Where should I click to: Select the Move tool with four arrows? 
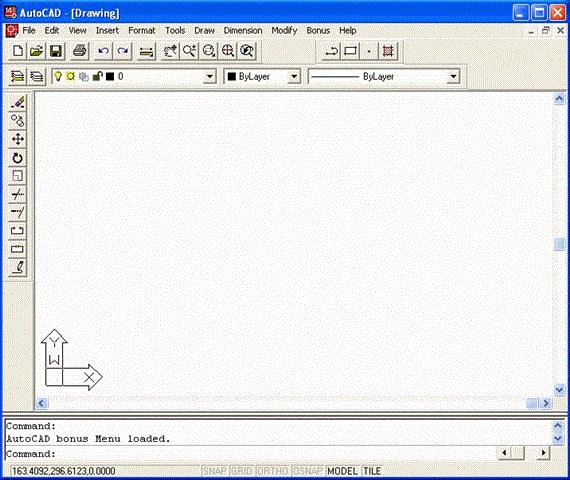pyautogui.click(x=17, y=139)
